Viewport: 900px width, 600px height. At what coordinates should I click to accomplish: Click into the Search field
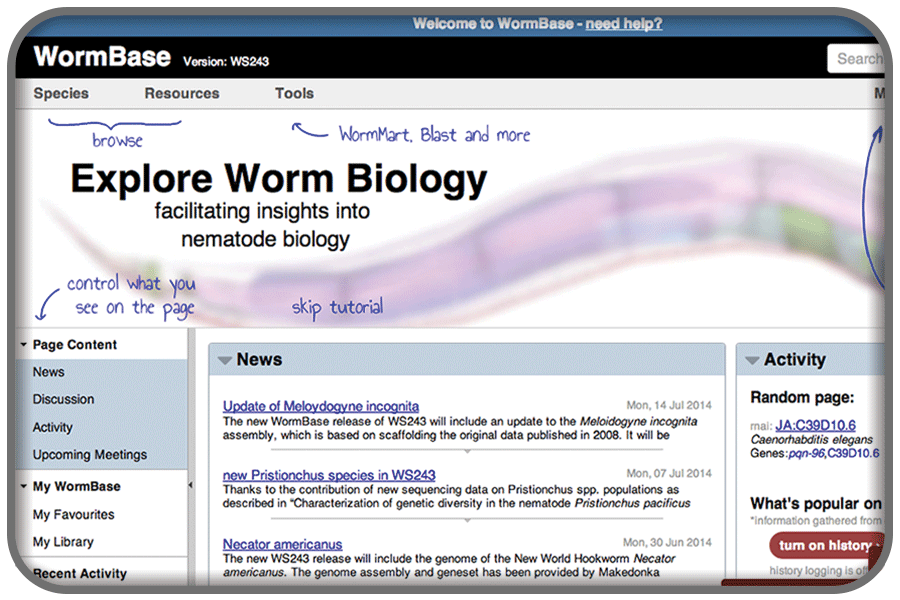[855, 59]
